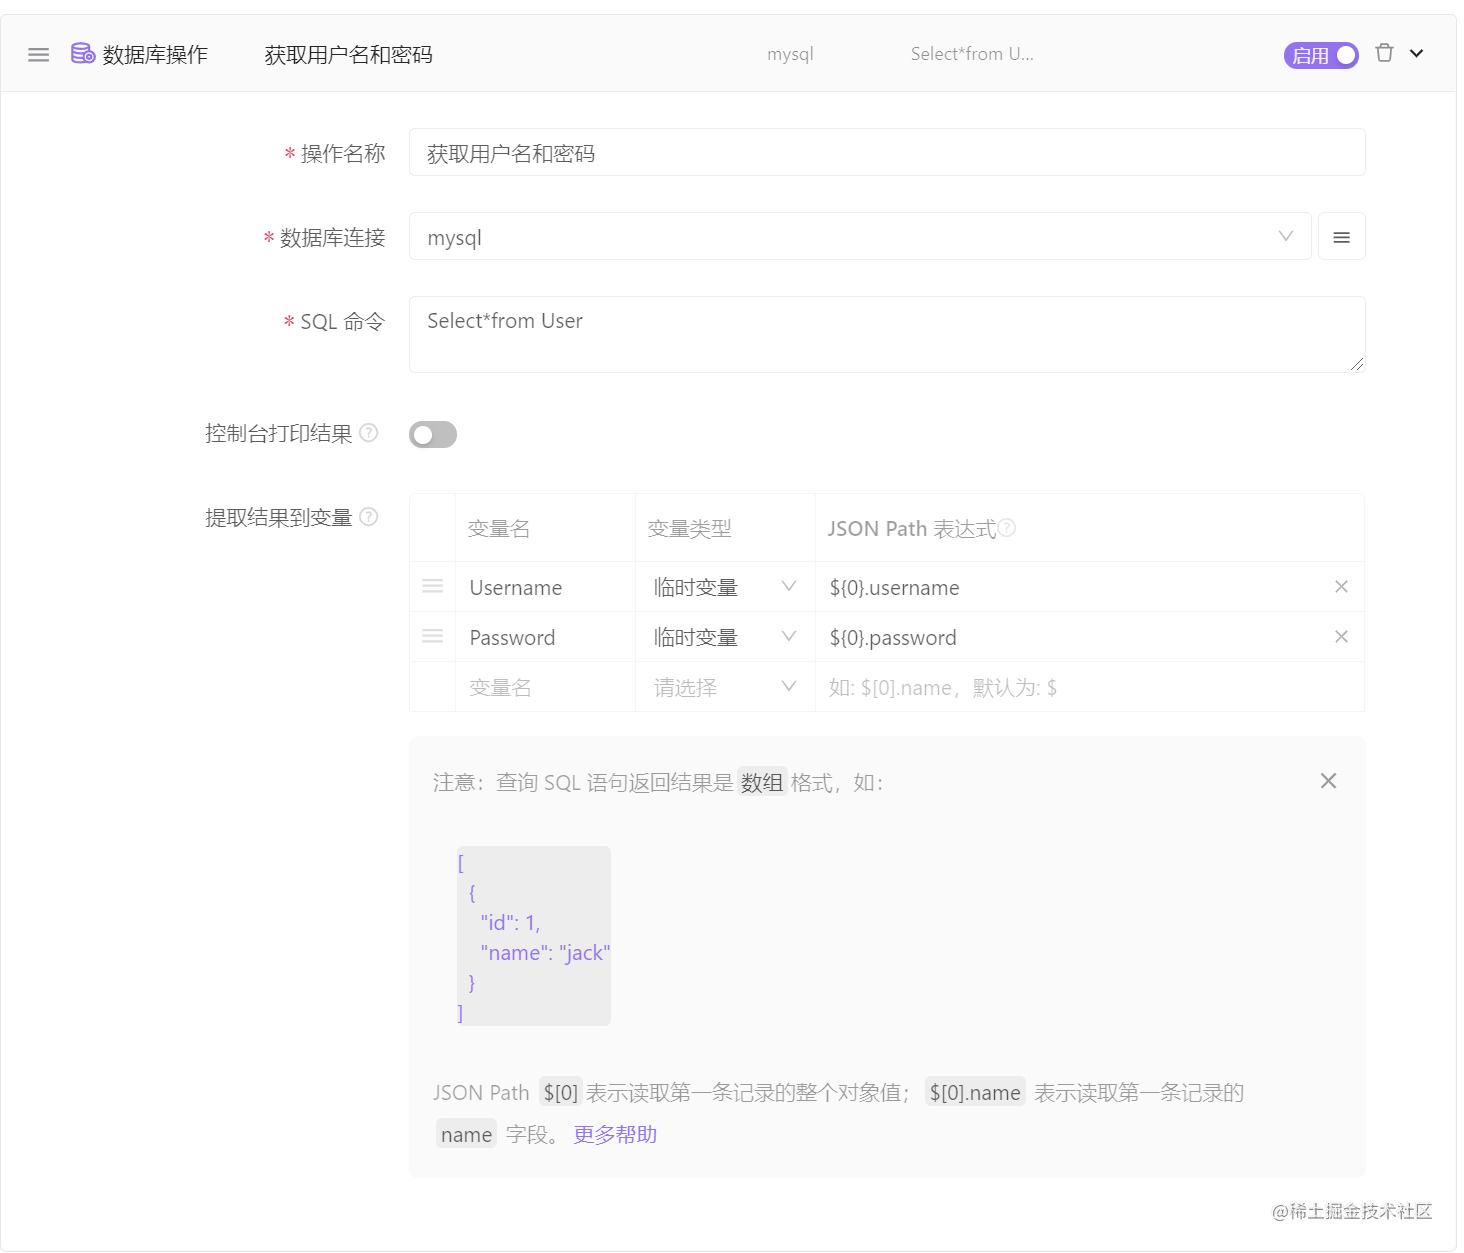Click the JSON example code block
This screenshot has height=1253, width=1464.
coord(534,936)
